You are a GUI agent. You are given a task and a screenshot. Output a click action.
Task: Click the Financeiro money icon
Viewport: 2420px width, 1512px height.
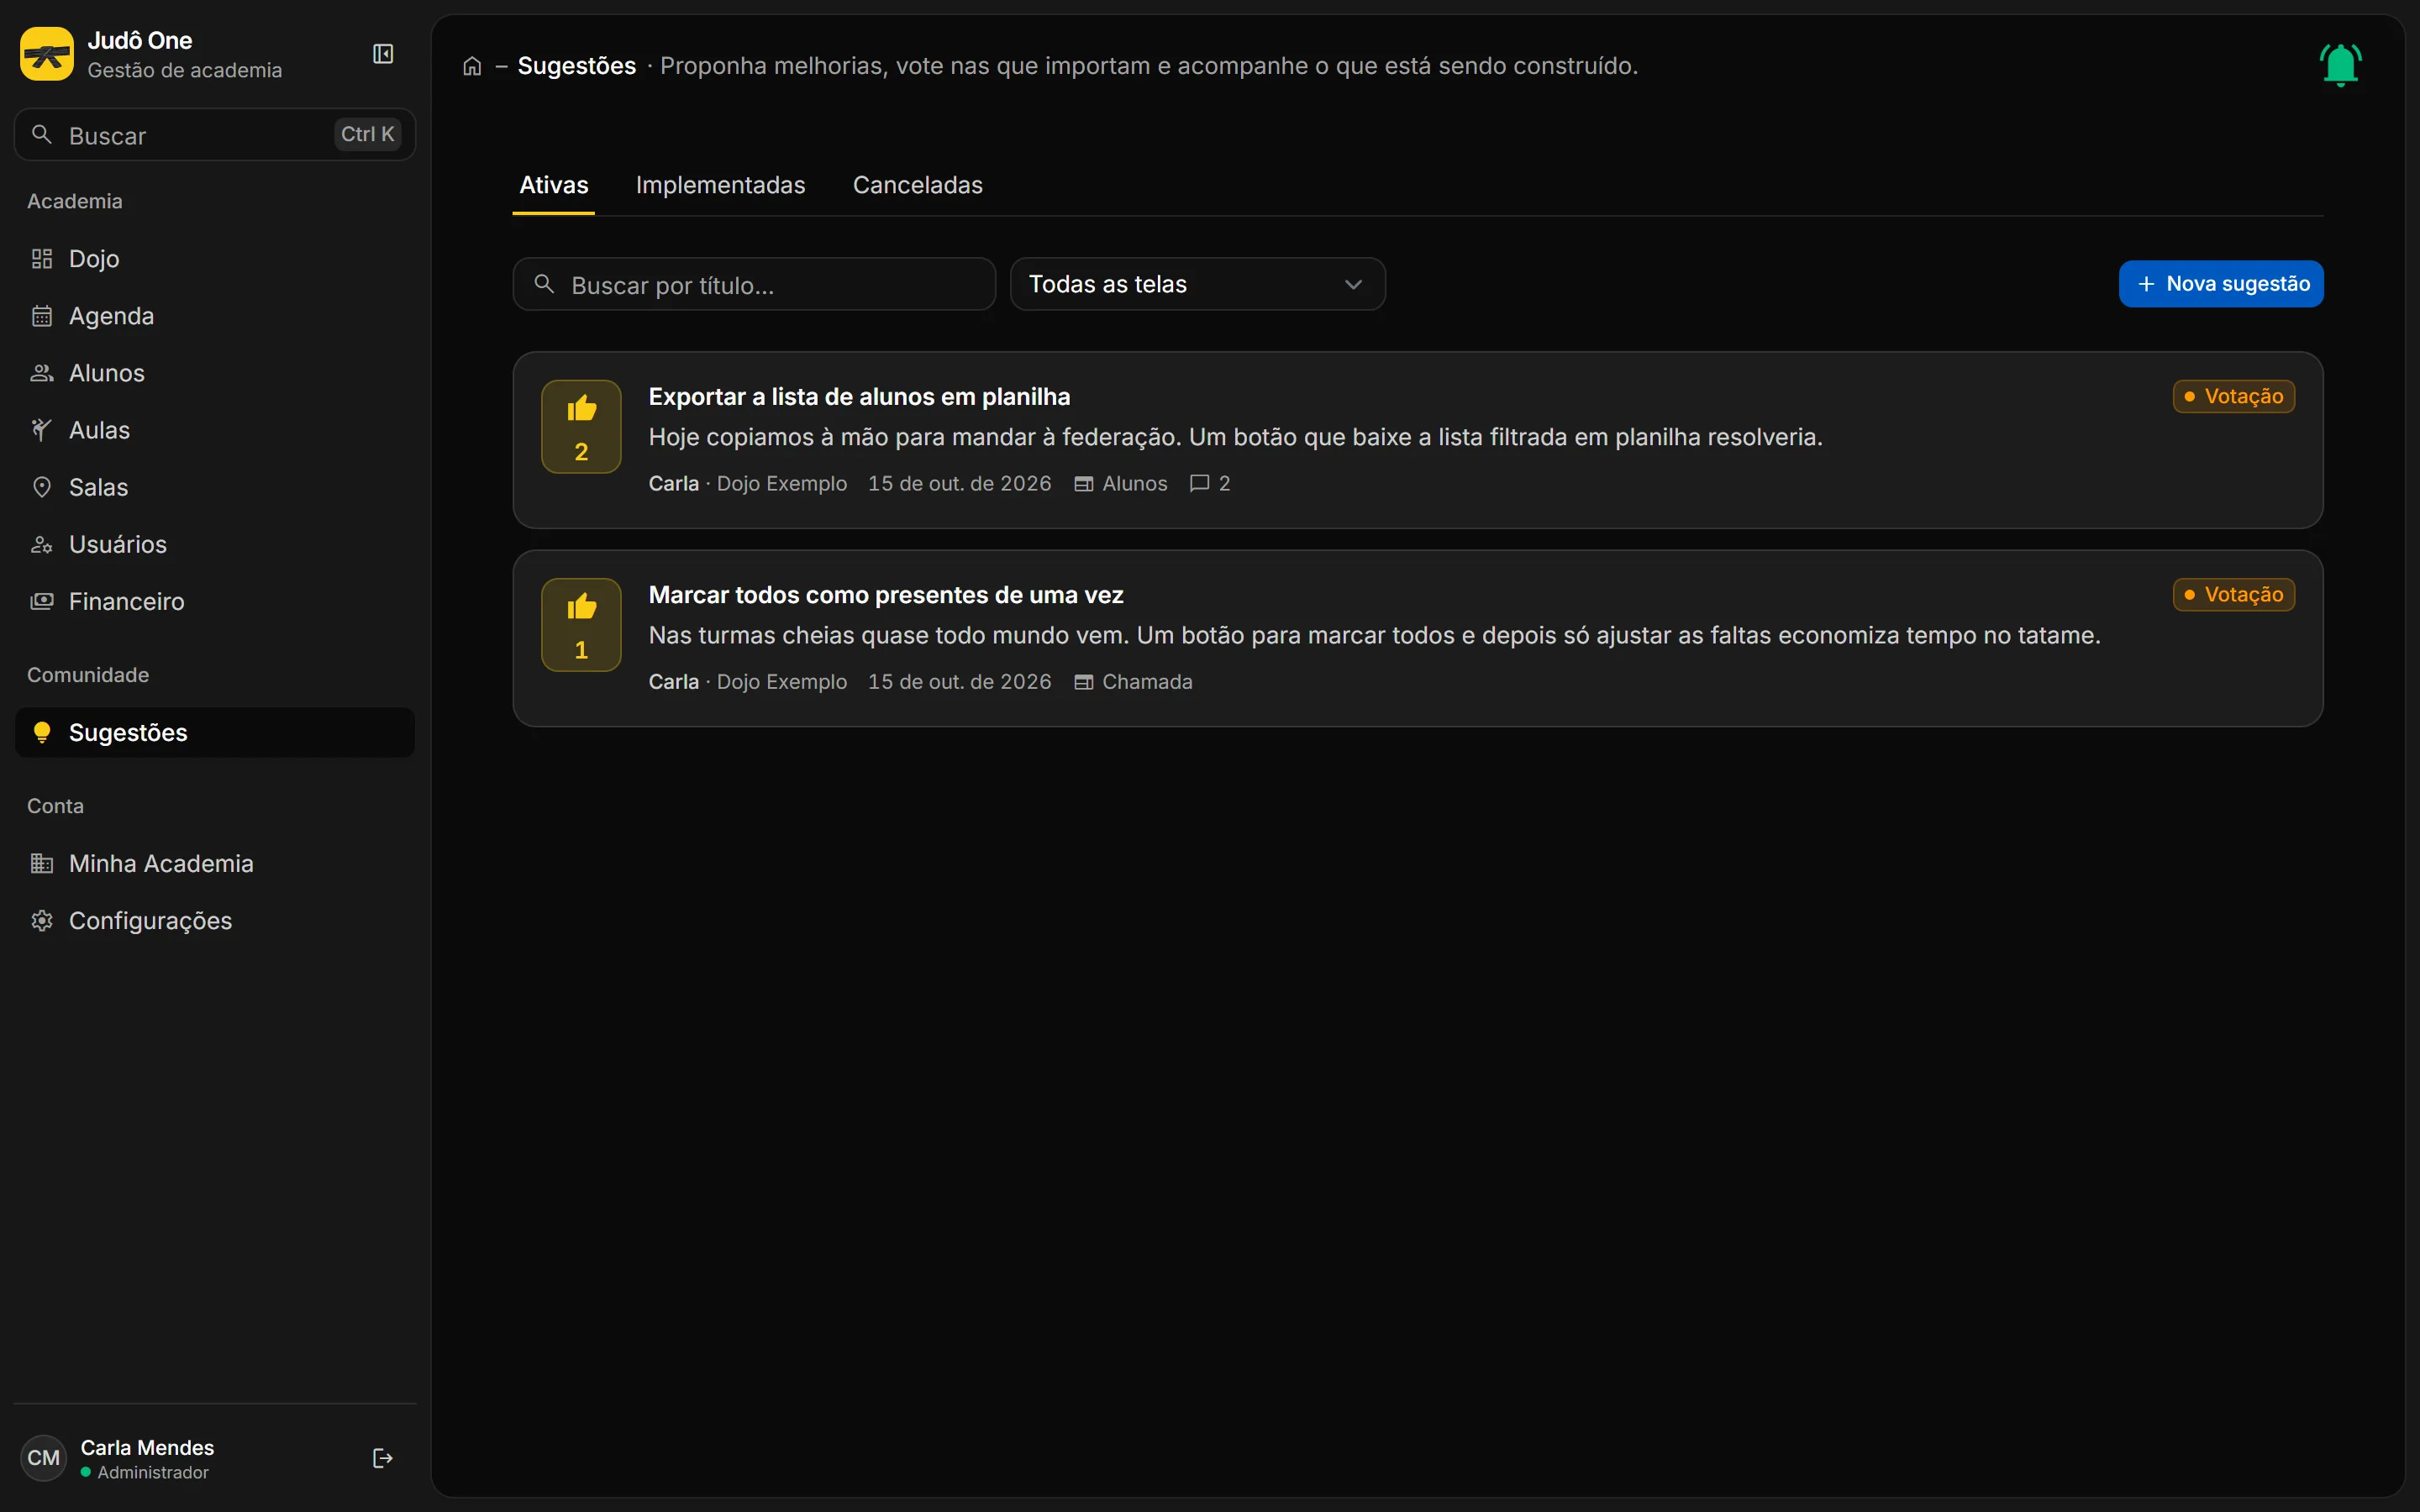[x=42, y=601]
